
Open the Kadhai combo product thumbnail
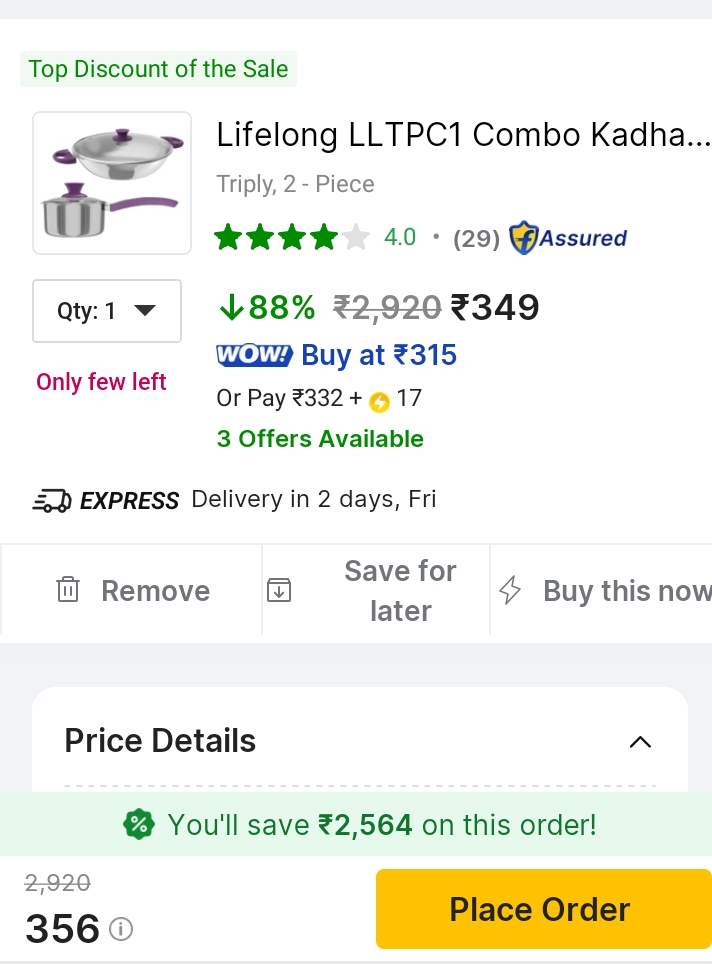(112, 182)
